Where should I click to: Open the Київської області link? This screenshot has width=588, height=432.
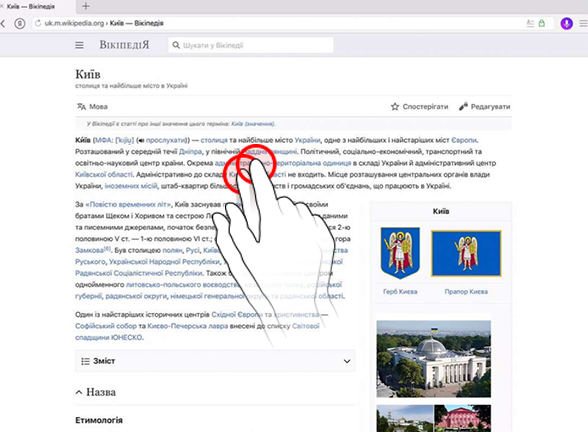click(104, 174)
